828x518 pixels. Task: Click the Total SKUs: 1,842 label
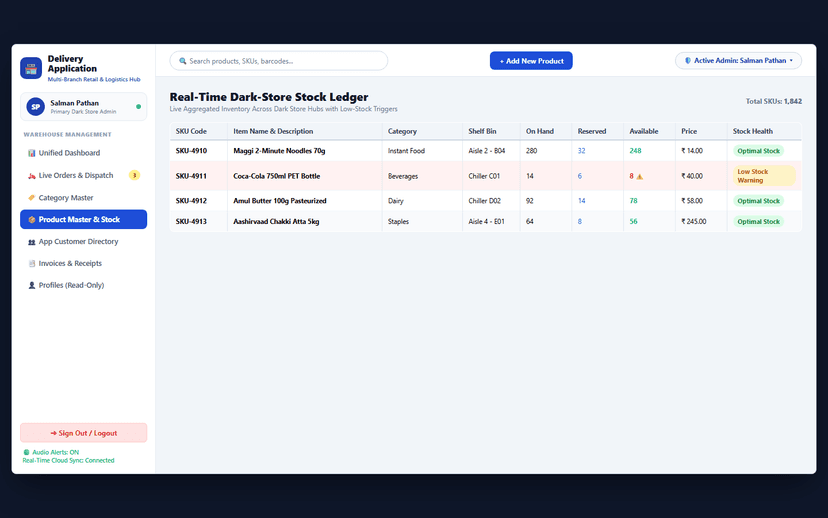click(774, 101)
